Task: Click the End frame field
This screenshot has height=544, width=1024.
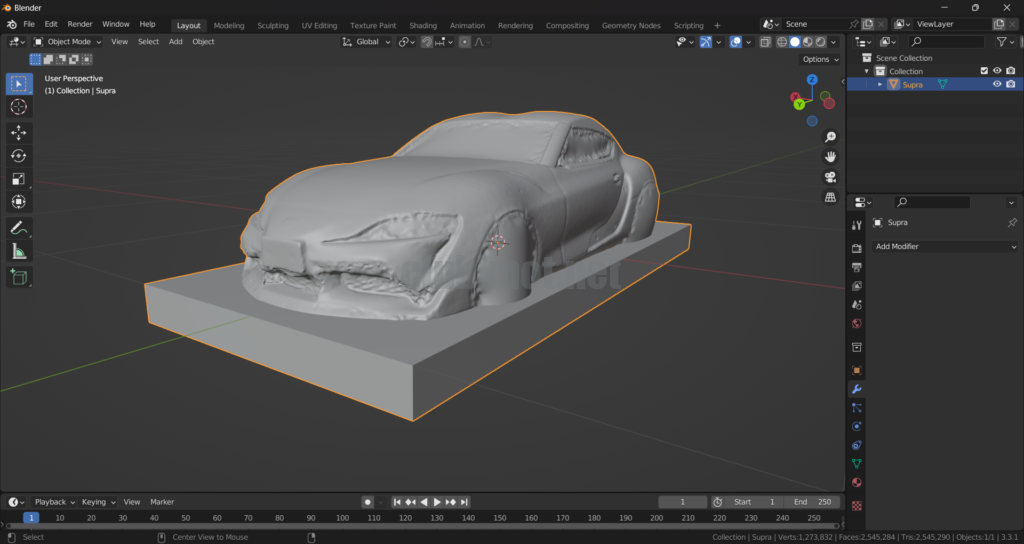Action: pyautogui.click(x=812, y=502)
